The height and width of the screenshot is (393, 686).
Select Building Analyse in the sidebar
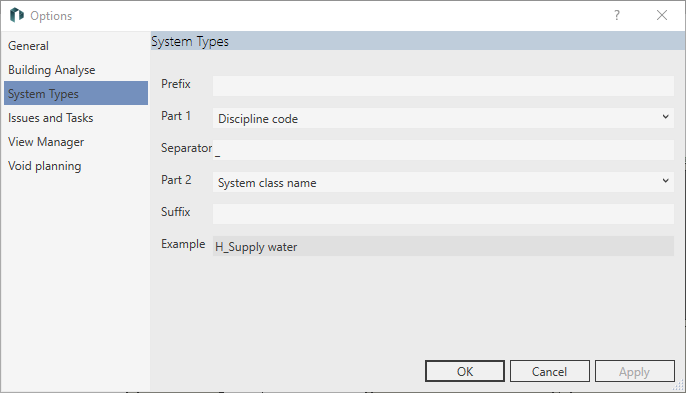pyautogui.click(x=76, y=70)
